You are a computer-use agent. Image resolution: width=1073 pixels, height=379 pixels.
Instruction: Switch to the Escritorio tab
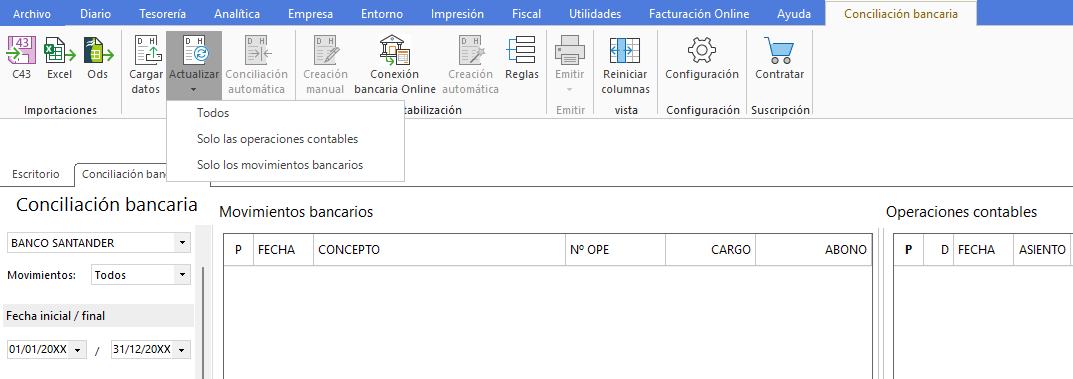click(36, 174)
